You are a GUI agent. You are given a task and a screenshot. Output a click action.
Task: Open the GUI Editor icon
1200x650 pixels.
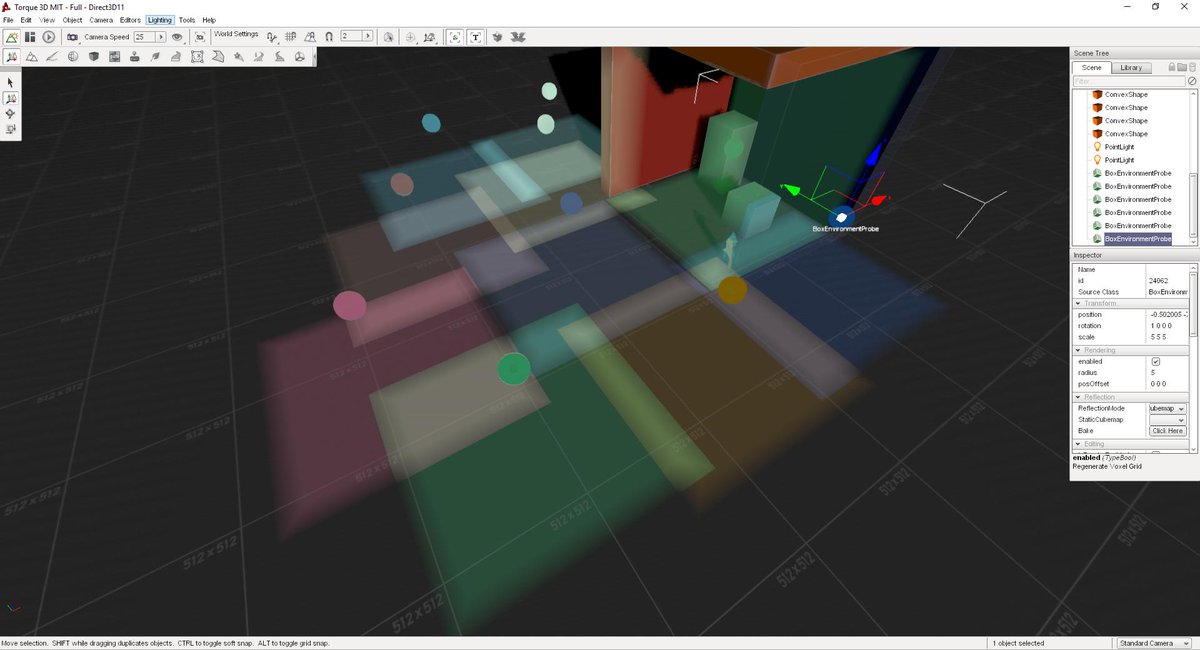30,37
